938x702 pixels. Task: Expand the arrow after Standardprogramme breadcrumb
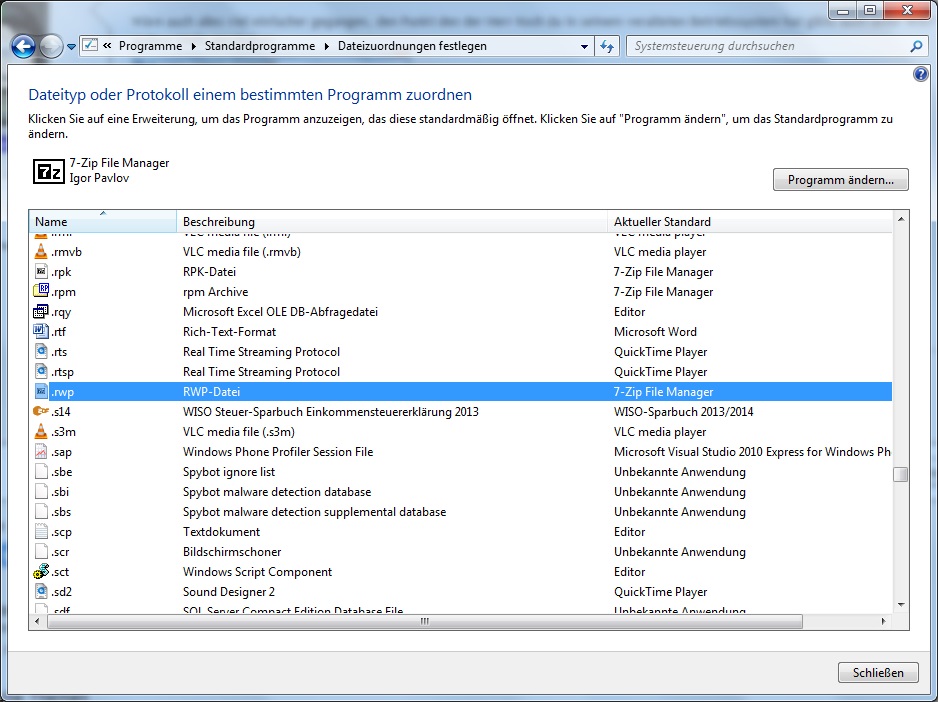327,46
